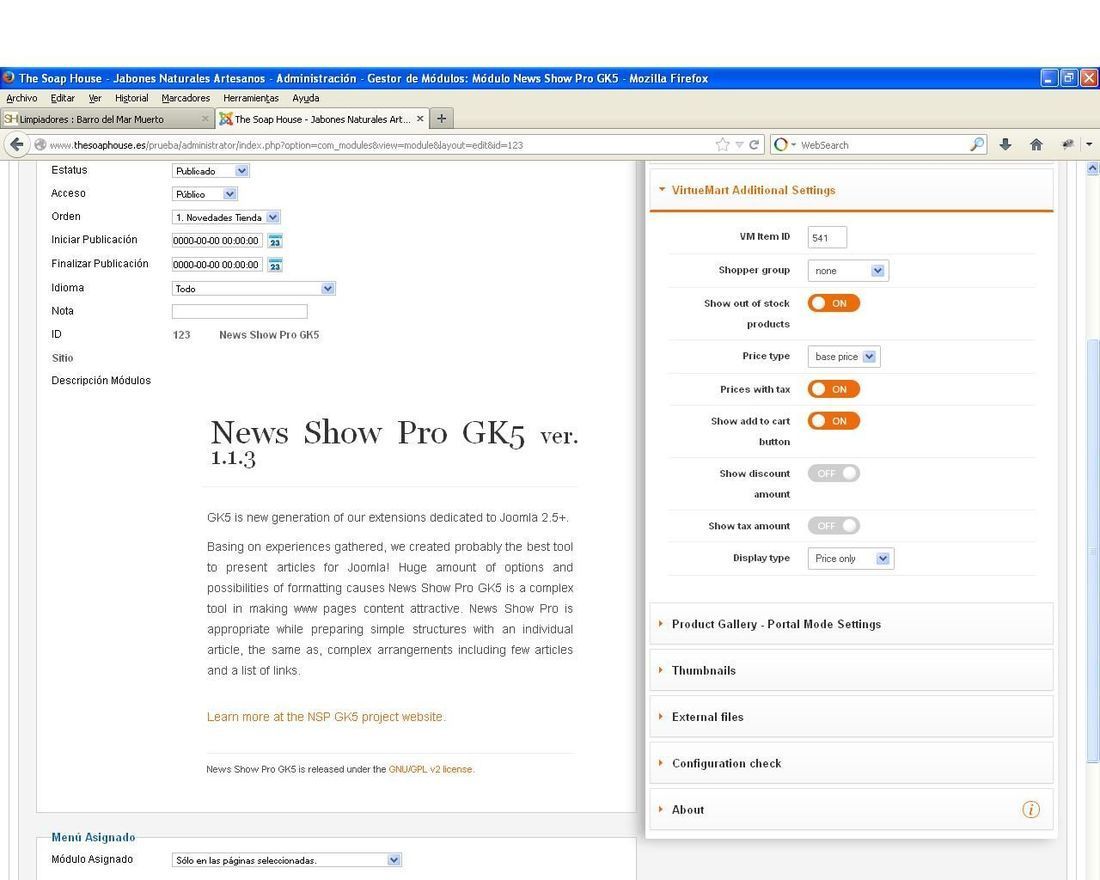Open the search engine selector icon

point(785,145)
